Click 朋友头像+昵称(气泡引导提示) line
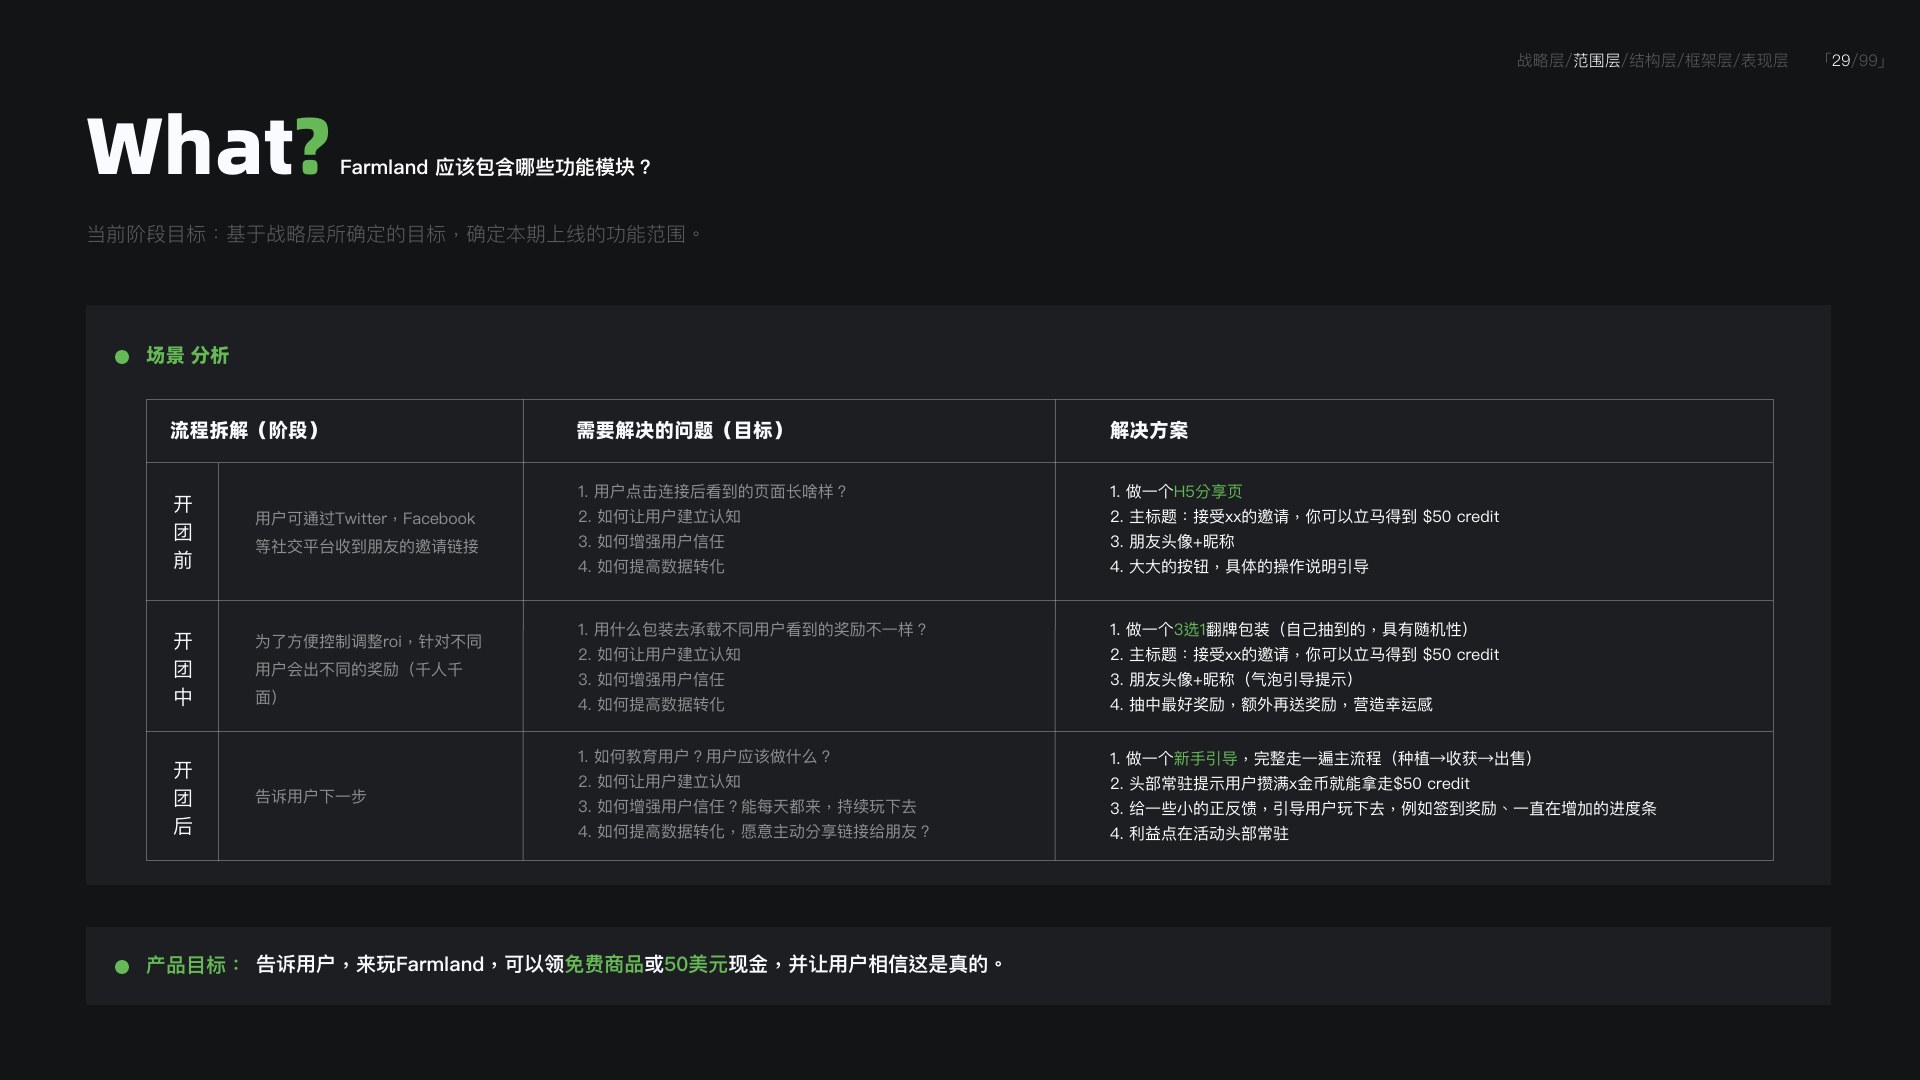 click(1231, 679)
